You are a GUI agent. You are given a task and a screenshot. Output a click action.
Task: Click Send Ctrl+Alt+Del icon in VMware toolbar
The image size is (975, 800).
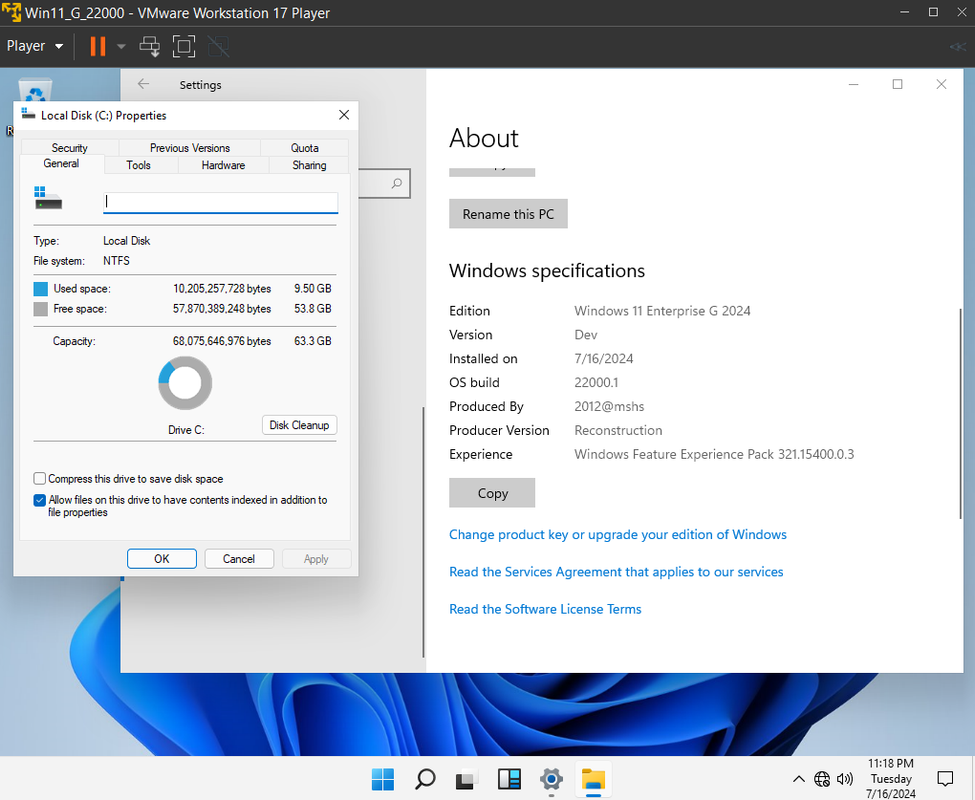pos(150,46)
